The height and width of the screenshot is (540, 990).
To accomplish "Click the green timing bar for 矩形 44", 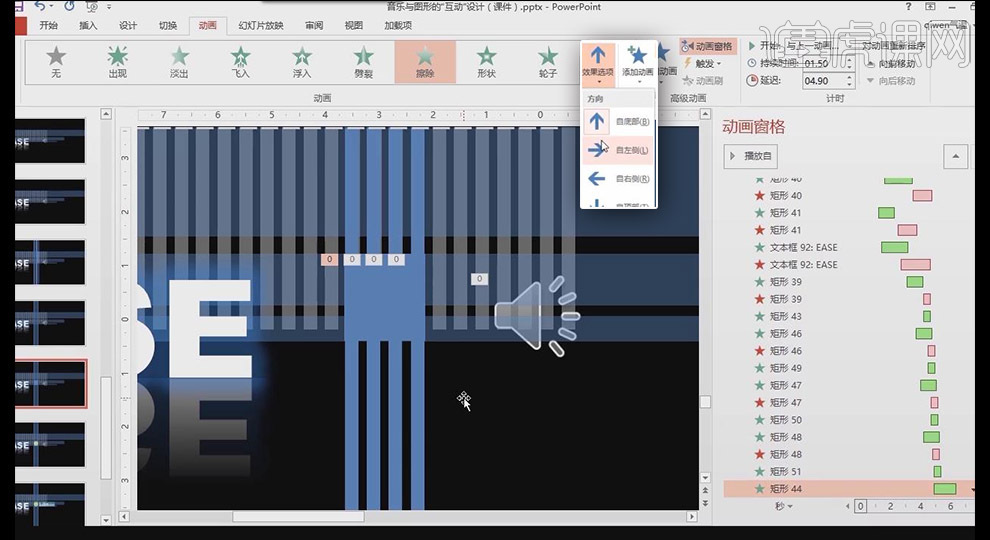I will (944, 489).
